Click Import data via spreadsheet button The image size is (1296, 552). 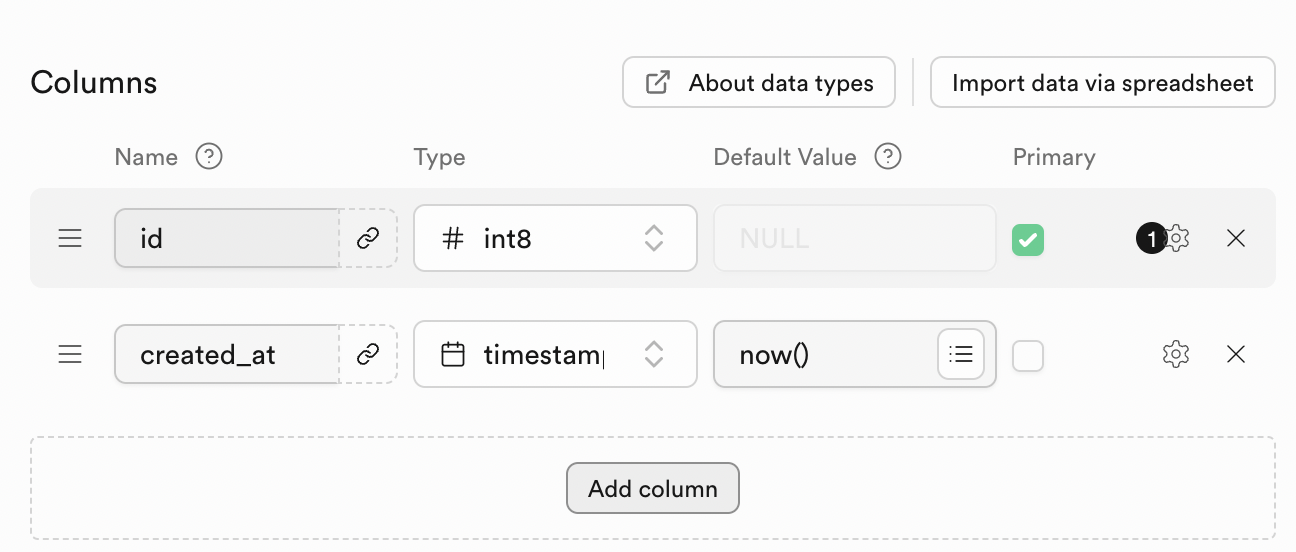click(x=1103, y=83)
